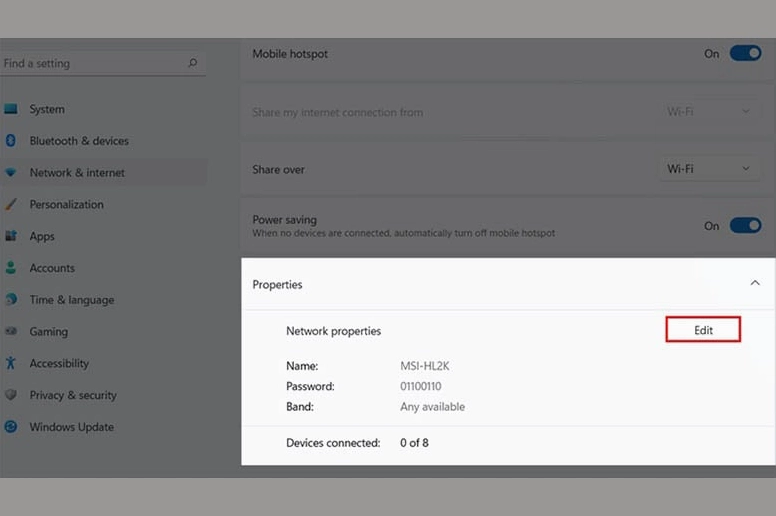Click the Apps icon in sidebar
This screenshot has height=516, width=776.
pos(11,236)
